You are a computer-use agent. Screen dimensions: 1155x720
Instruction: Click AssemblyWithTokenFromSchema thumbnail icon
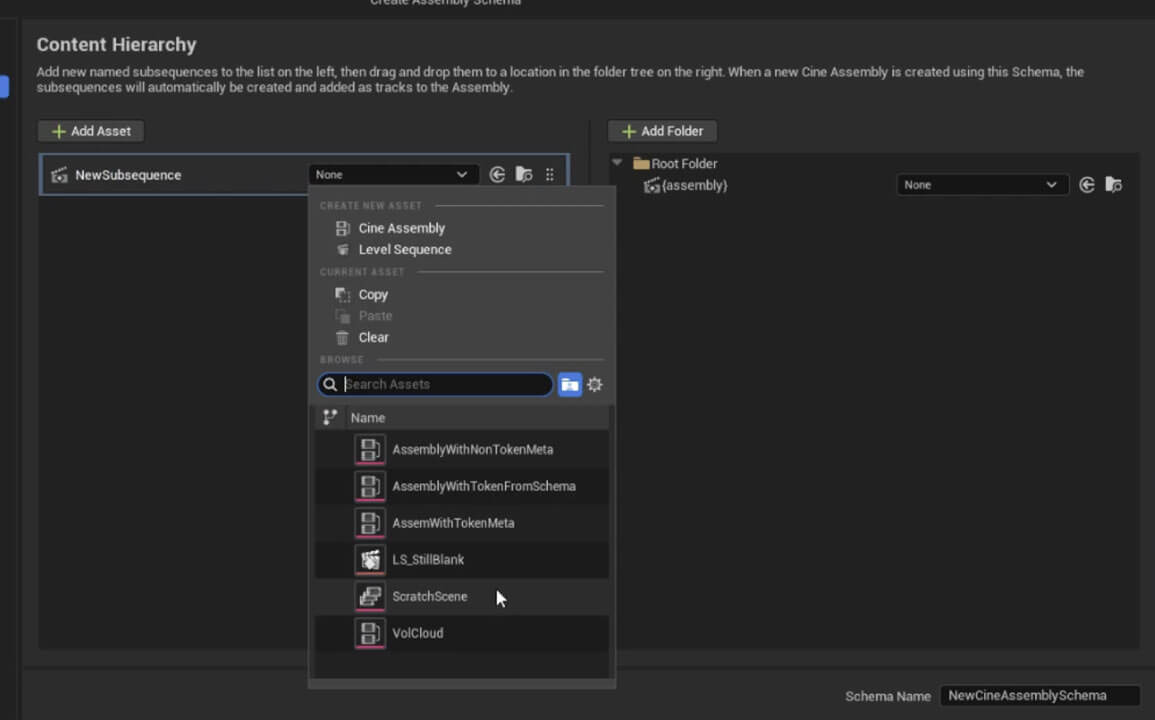370,486
